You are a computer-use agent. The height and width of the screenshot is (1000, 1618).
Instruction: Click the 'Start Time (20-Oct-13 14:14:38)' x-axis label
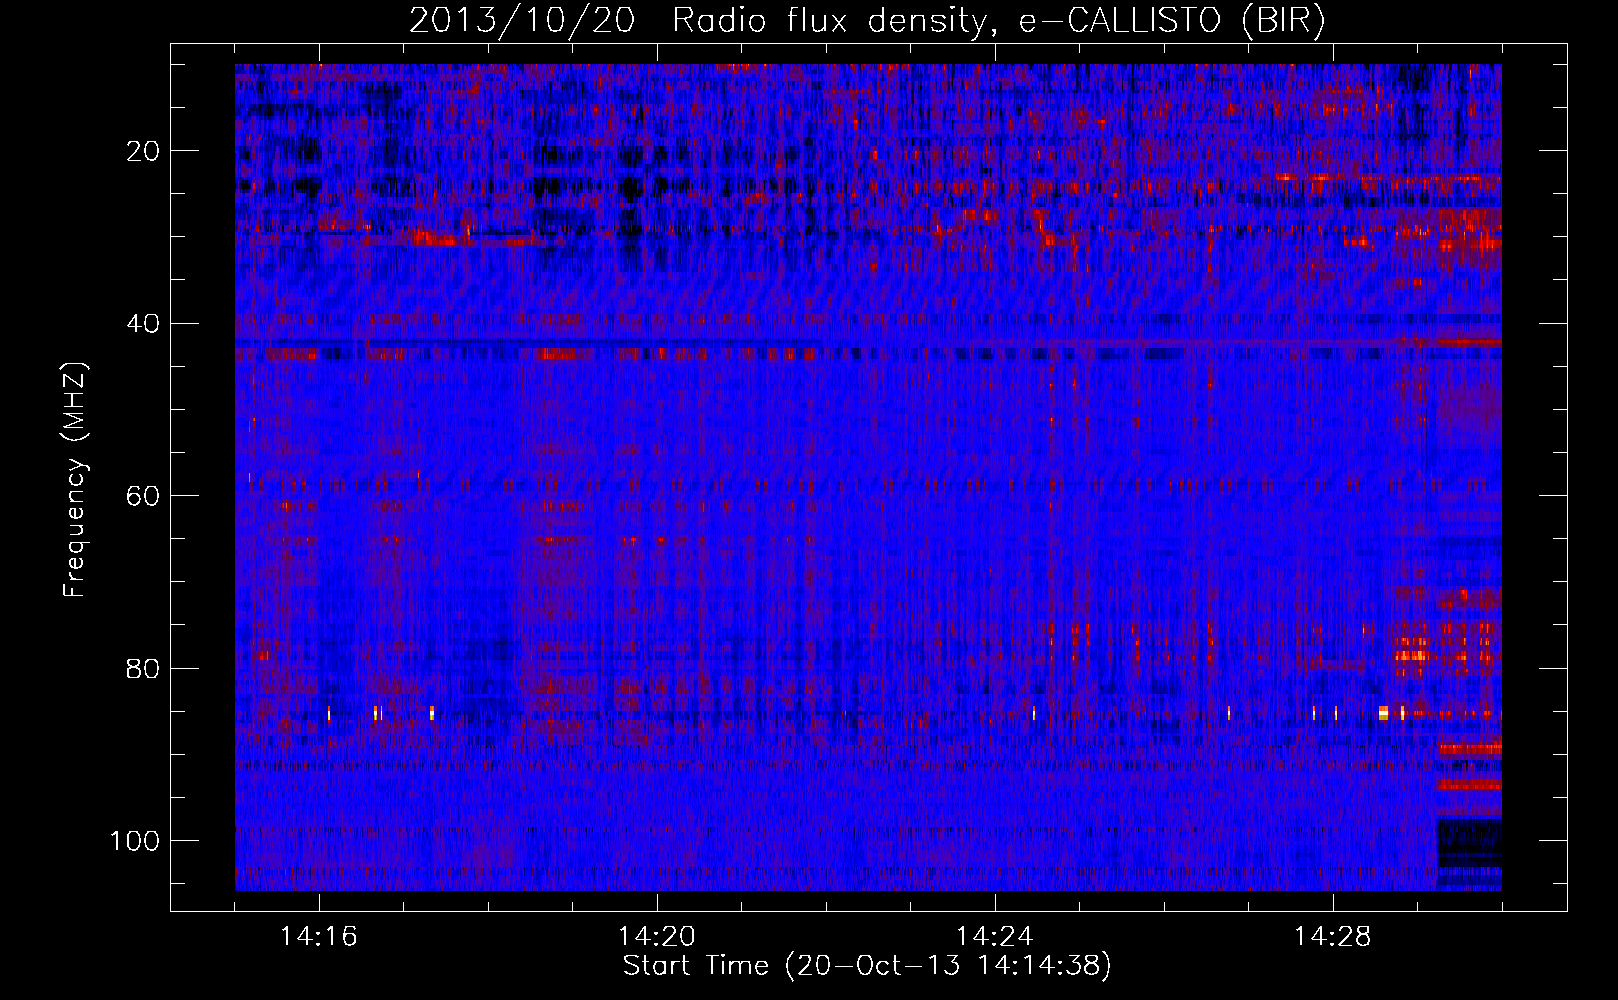(x=867, y=966)
